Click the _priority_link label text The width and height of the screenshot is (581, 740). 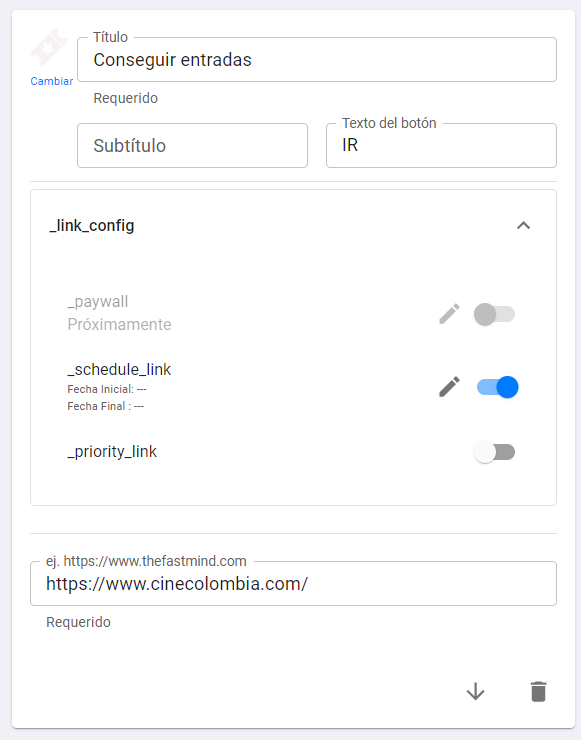point(112,451)
